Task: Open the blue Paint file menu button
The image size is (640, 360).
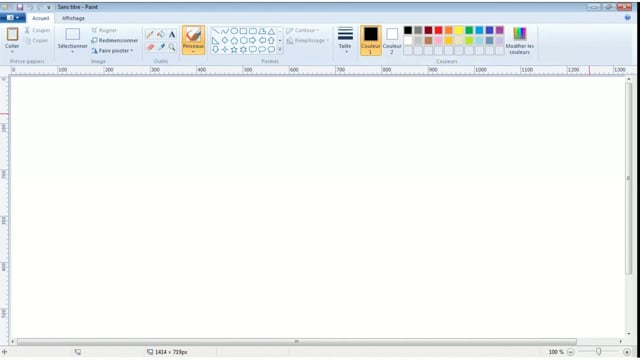Action: pyautogui.click(x=13, y=18)
